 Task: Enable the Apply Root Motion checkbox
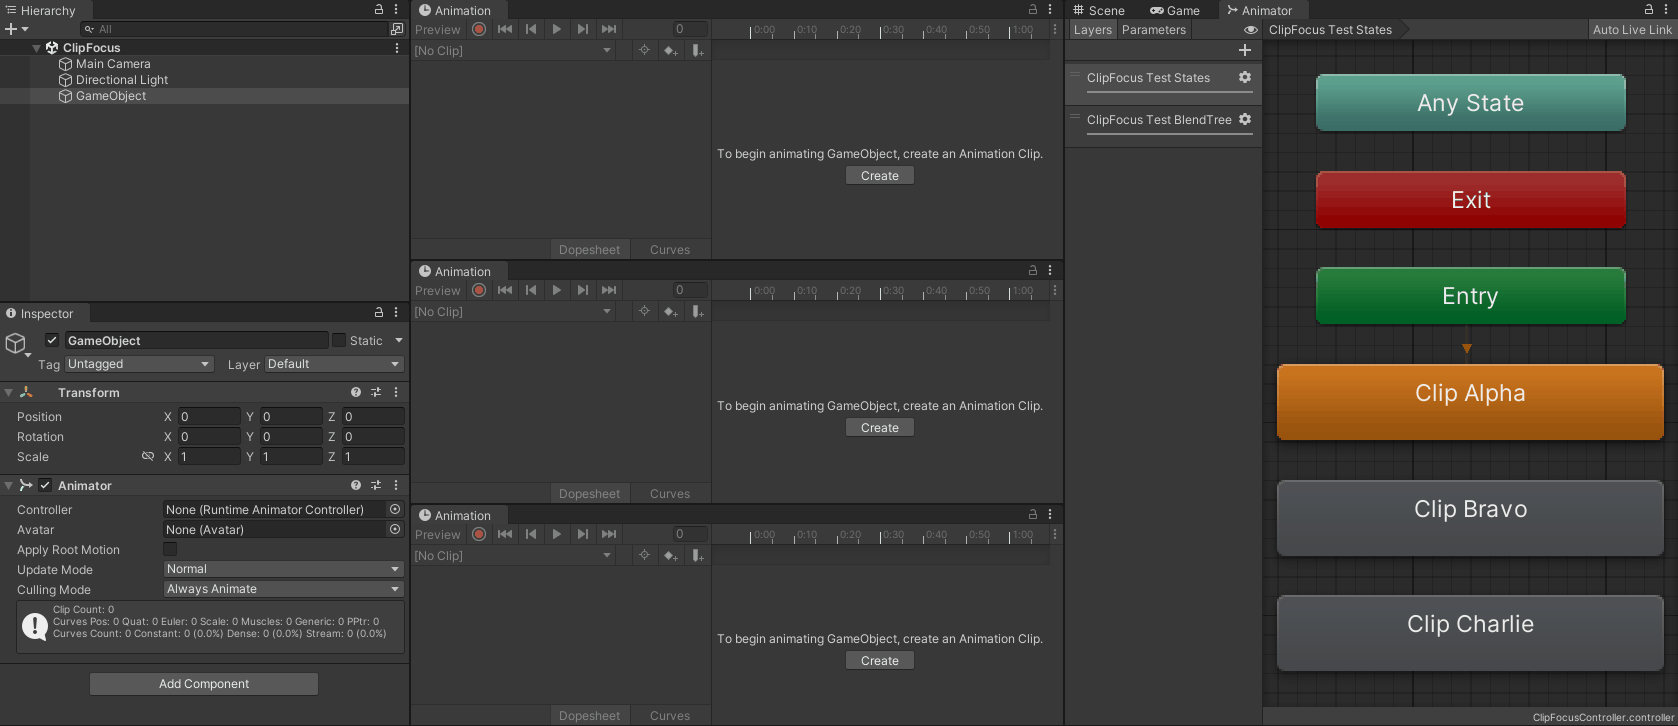(x=170, y=549)
